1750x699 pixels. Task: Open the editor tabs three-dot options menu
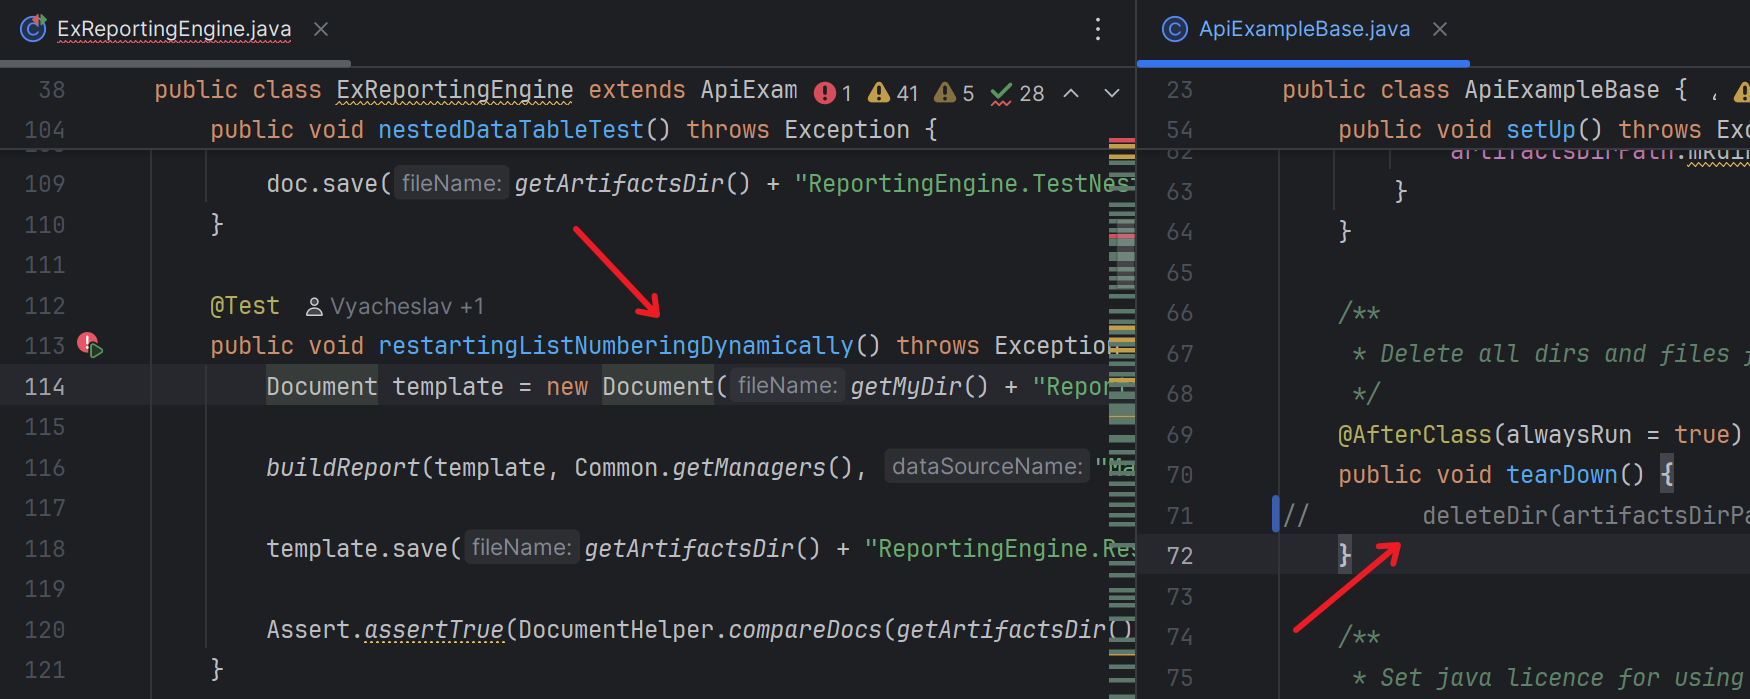pos(1098,29)
